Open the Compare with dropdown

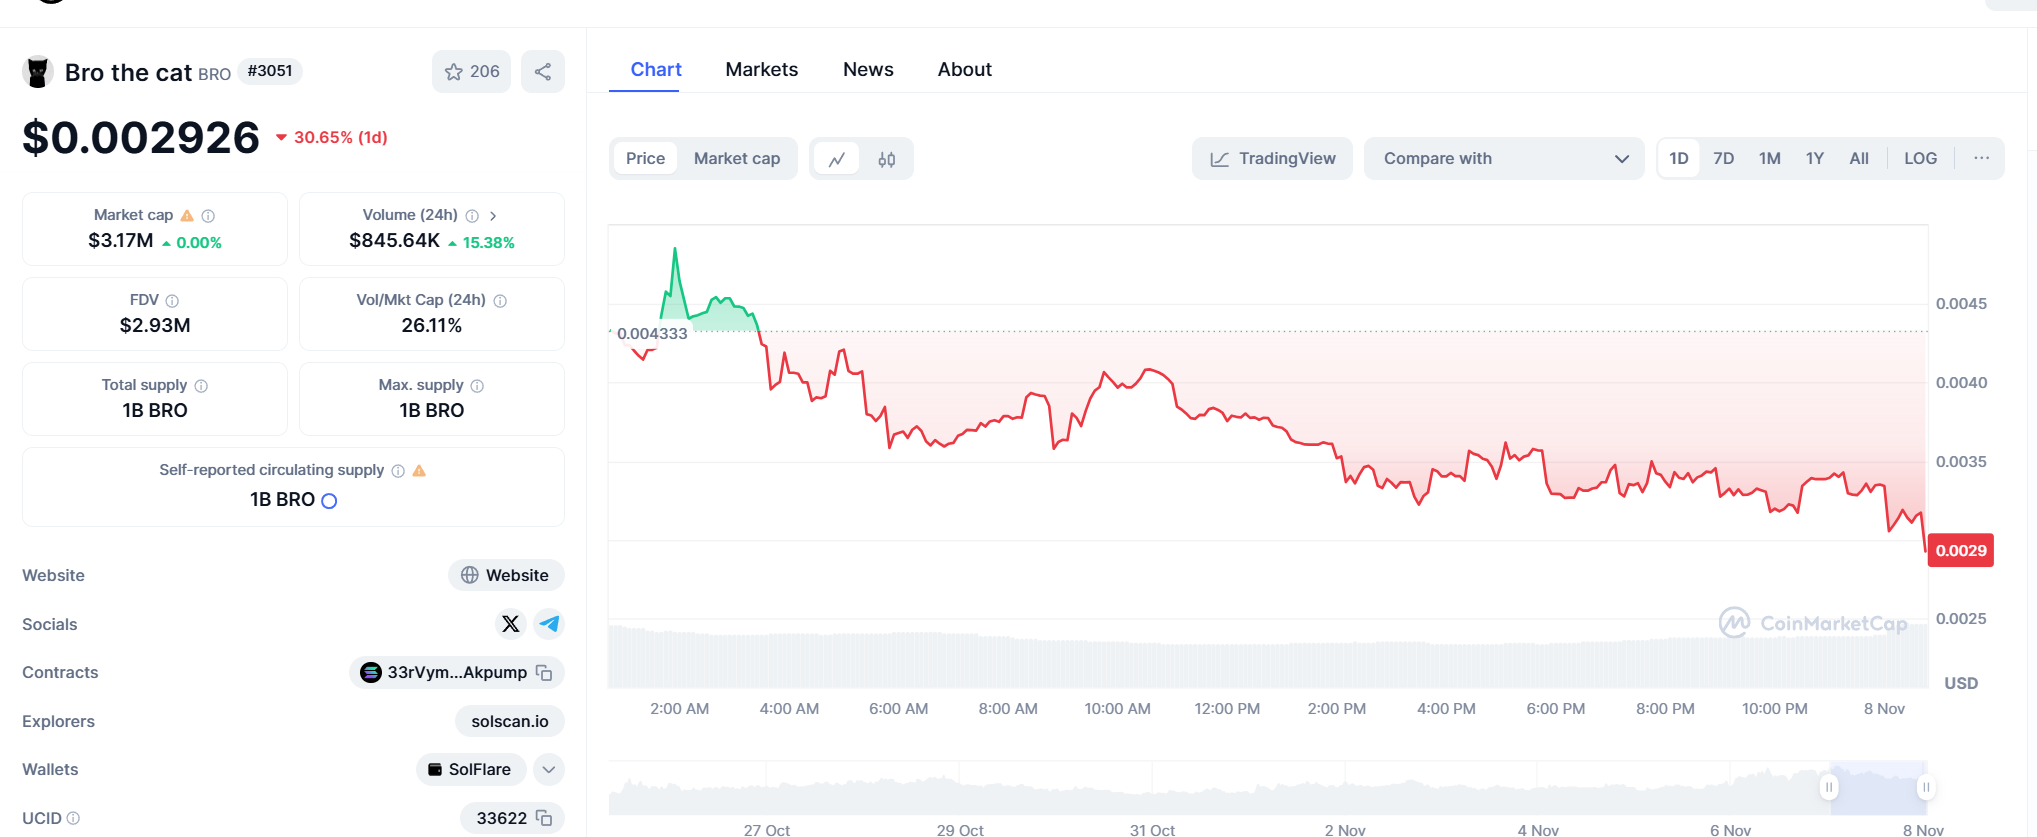tap(1503, 159)
